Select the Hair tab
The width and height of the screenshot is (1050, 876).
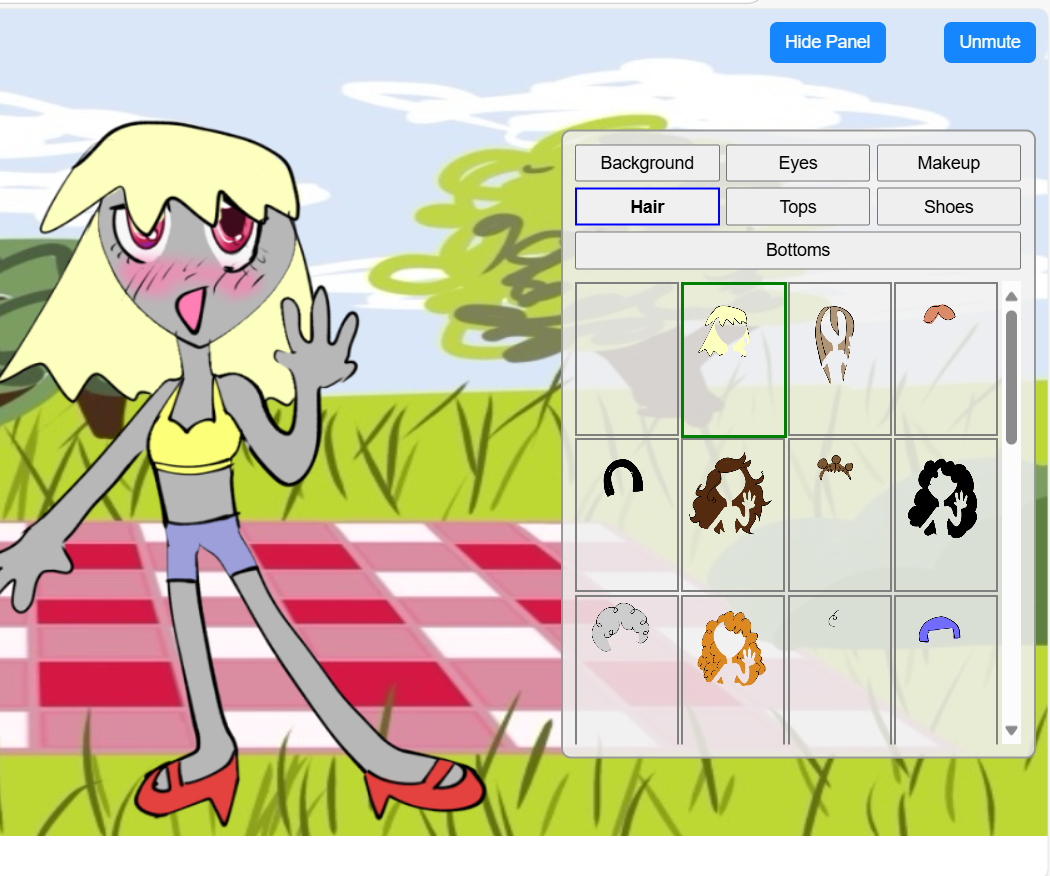647,206
